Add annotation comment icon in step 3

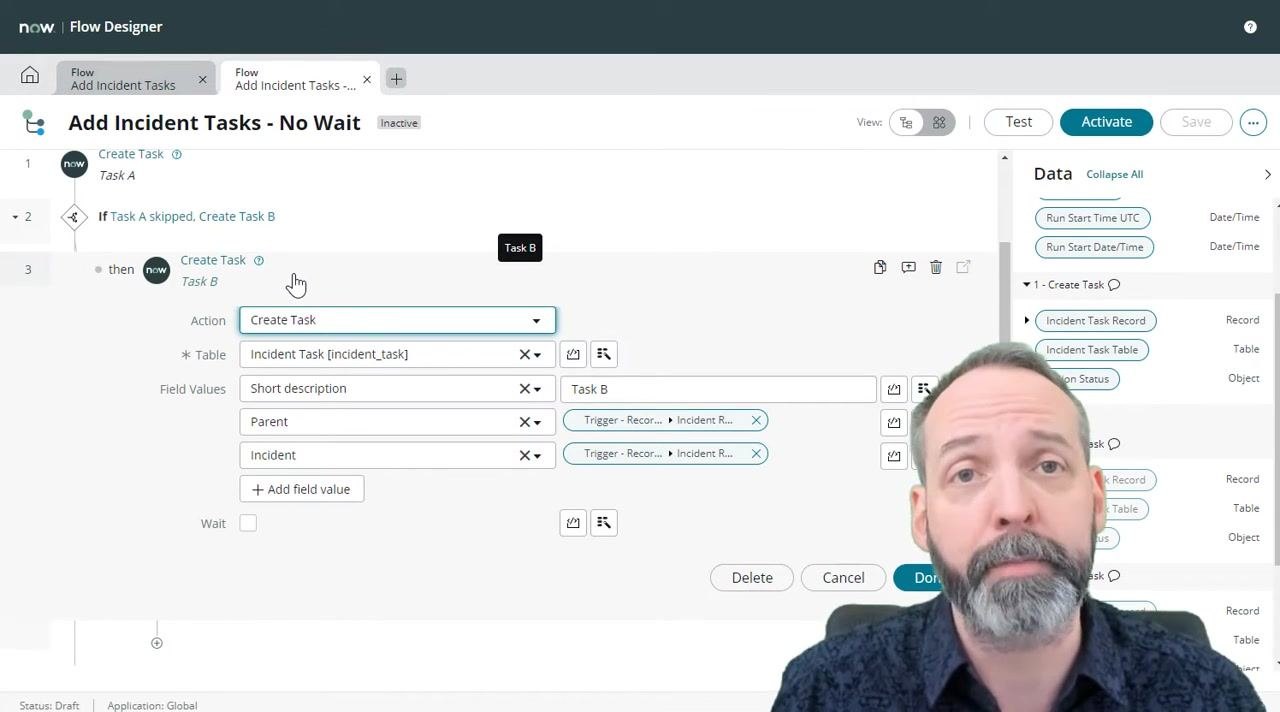908,267
